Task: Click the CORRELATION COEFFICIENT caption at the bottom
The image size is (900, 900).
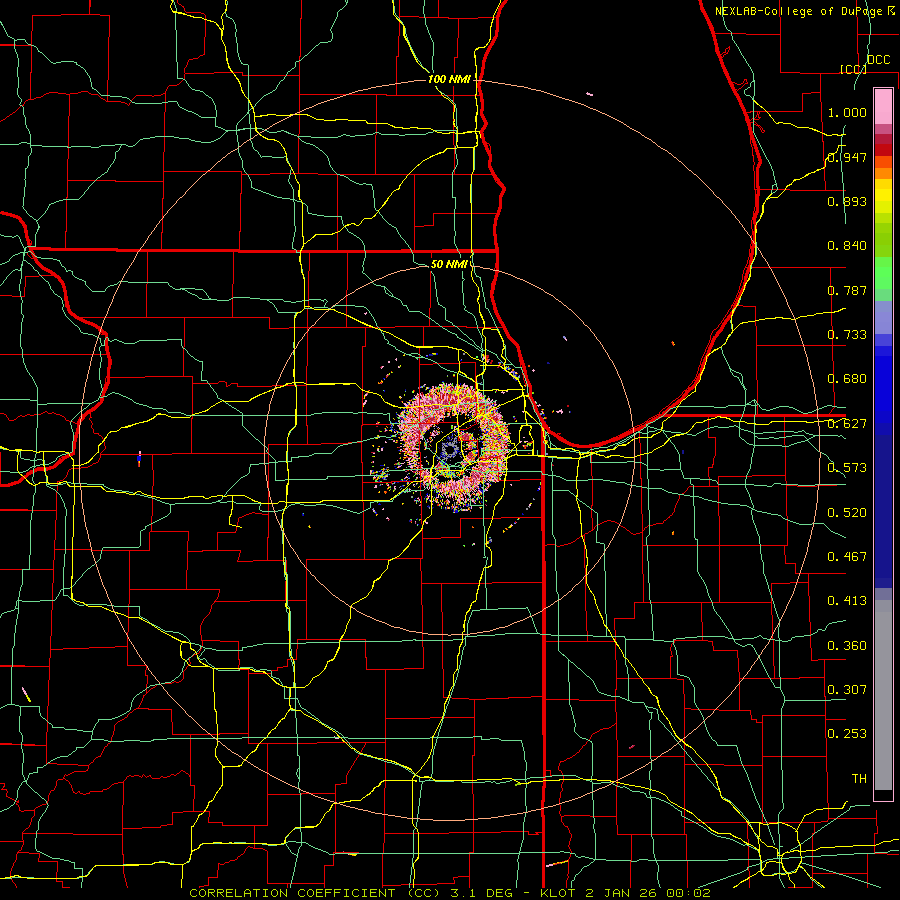Action: pyautogui.click(x=449, y=893)
